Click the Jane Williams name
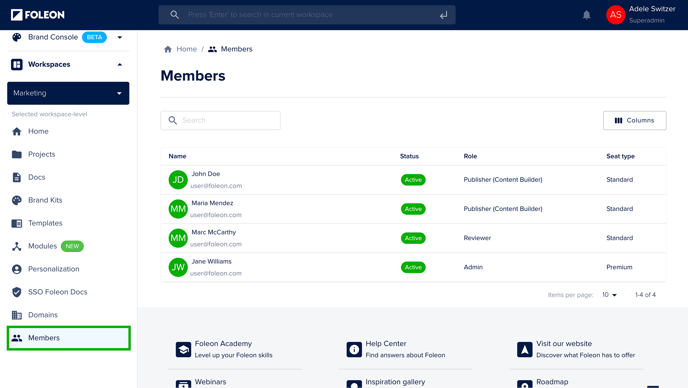 click(211, 262)
